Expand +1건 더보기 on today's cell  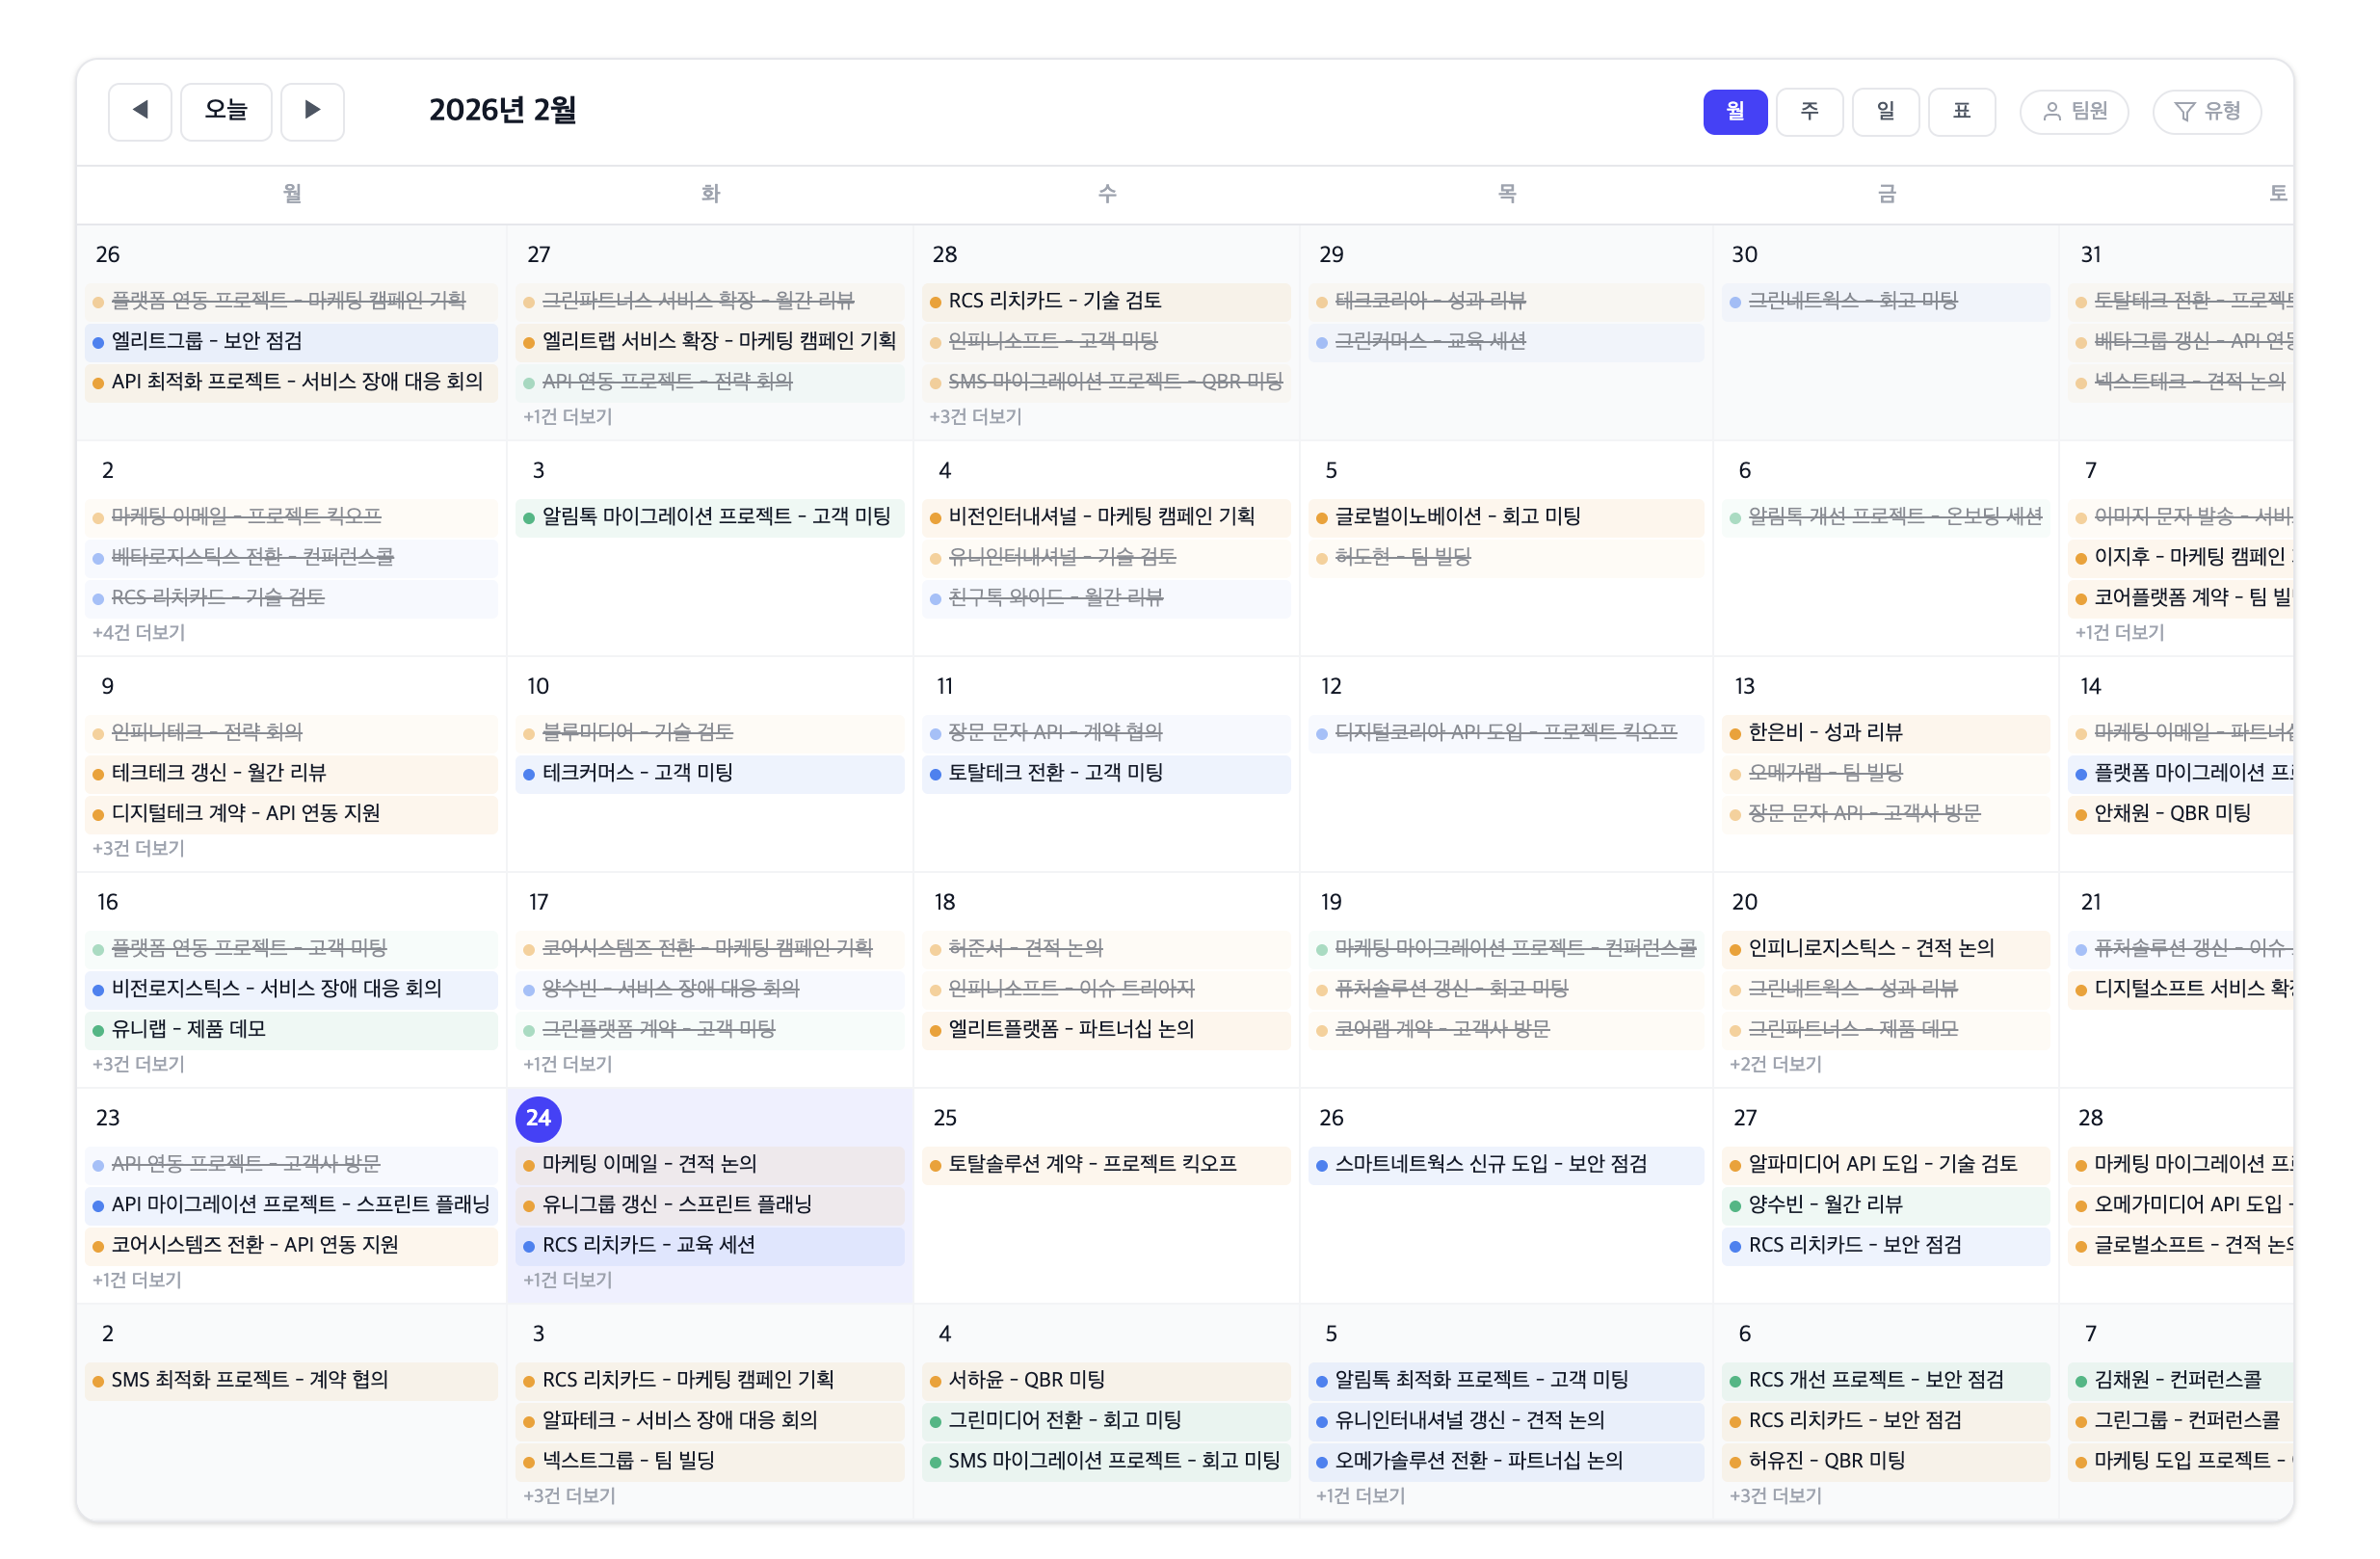(x=569, y=1279)
